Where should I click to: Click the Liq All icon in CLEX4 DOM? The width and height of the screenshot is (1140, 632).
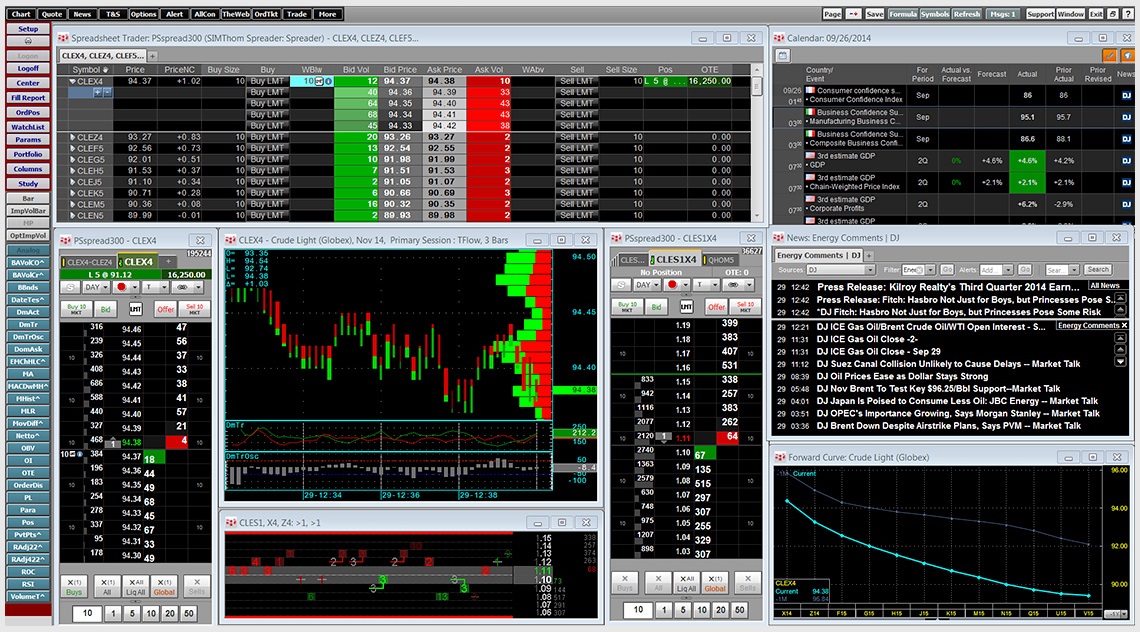pos(139,584)
